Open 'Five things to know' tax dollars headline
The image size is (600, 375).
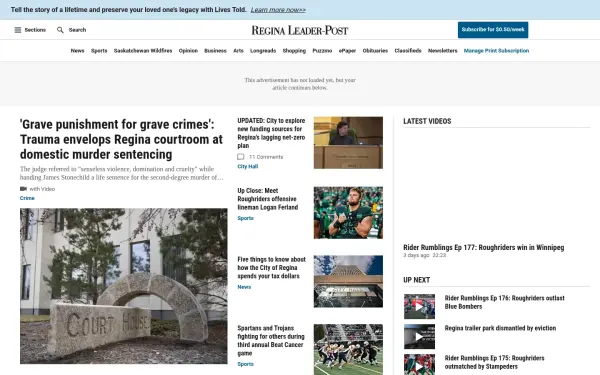click(271, 268)
